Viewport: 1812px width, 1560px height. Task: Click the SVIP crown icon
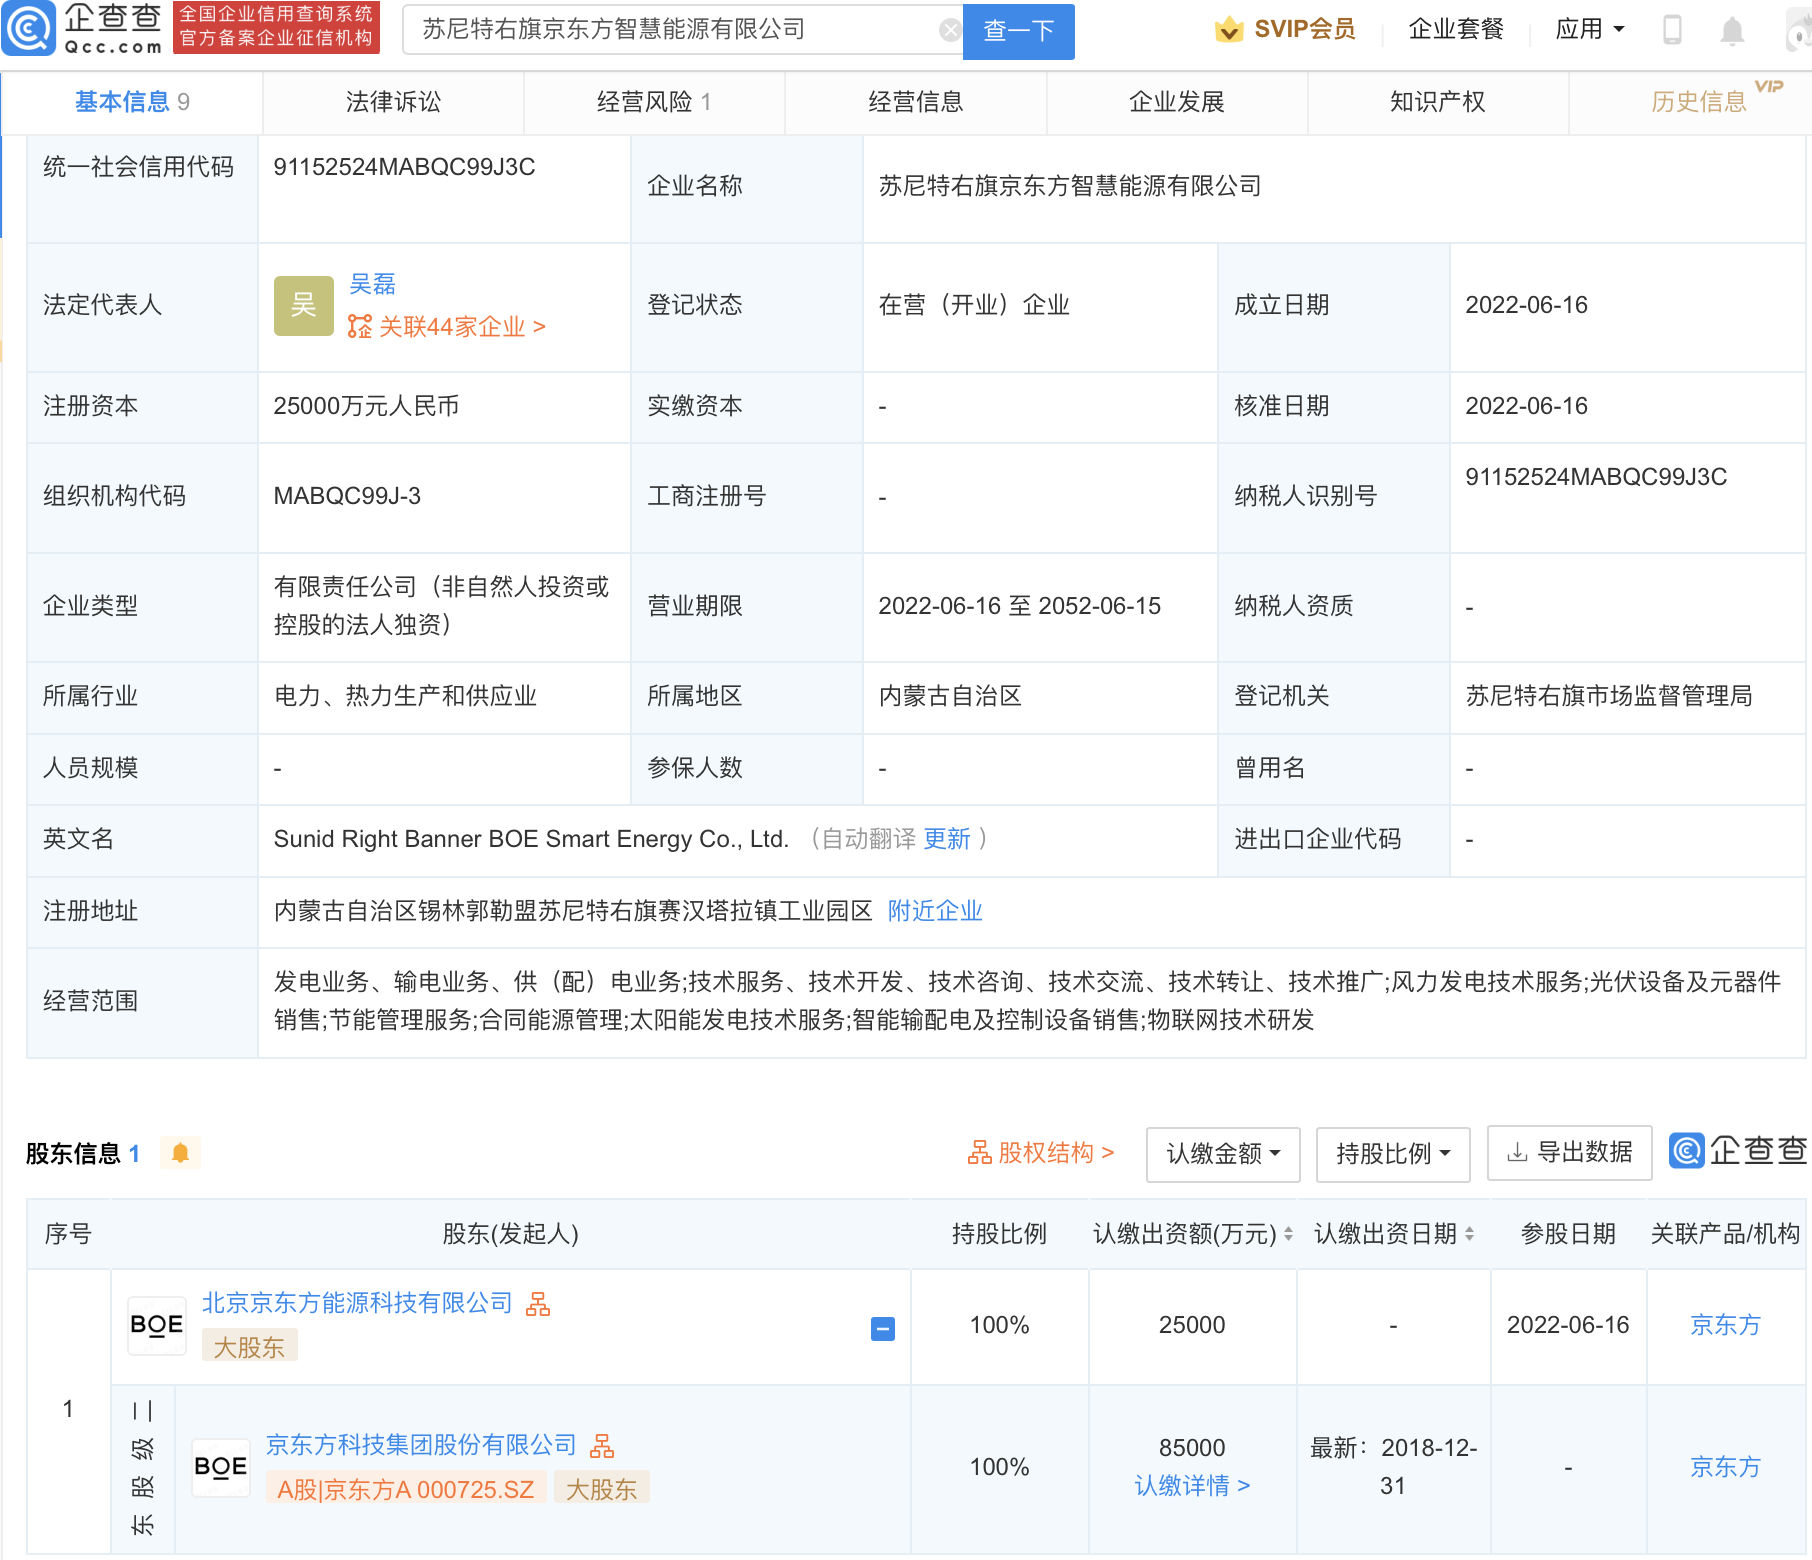tap(1228, 30)
